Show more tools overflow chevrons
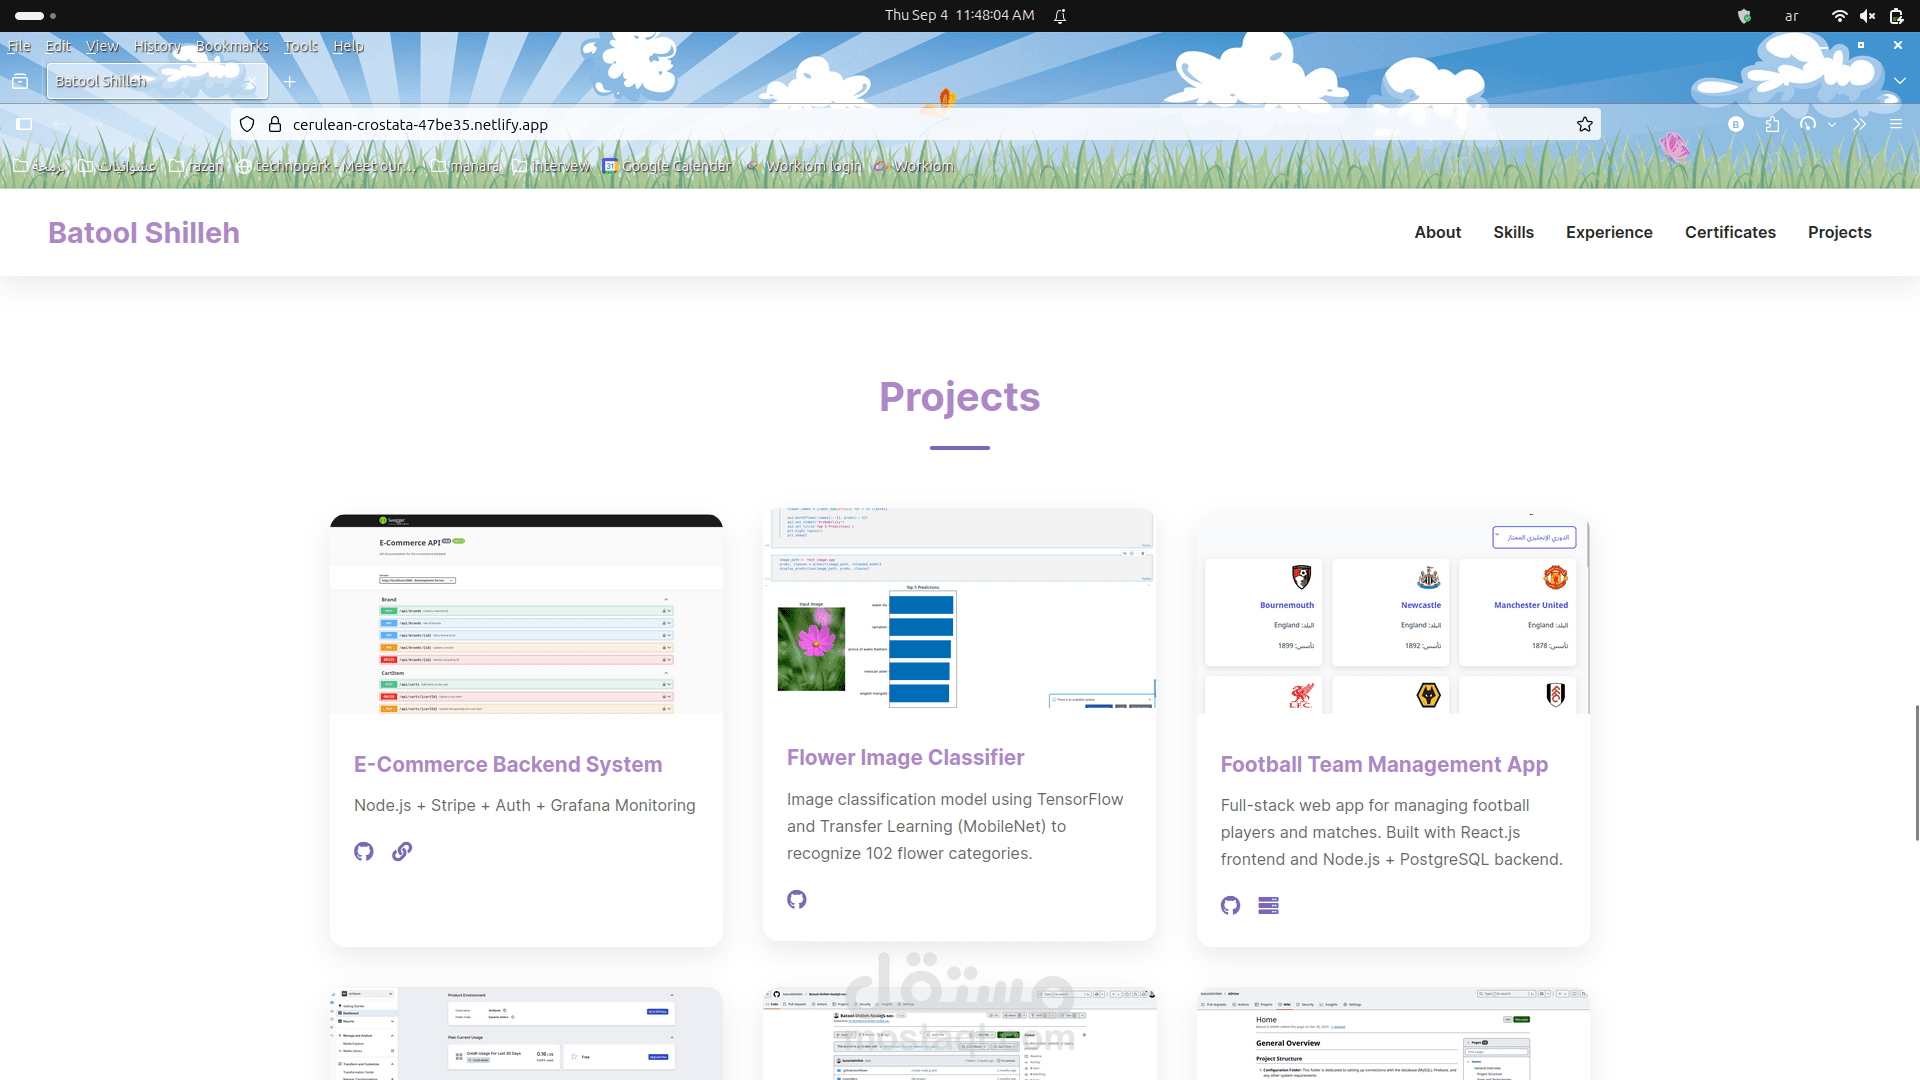The width and height of the screenshot is (1920, 1080). click(1859, 124)
